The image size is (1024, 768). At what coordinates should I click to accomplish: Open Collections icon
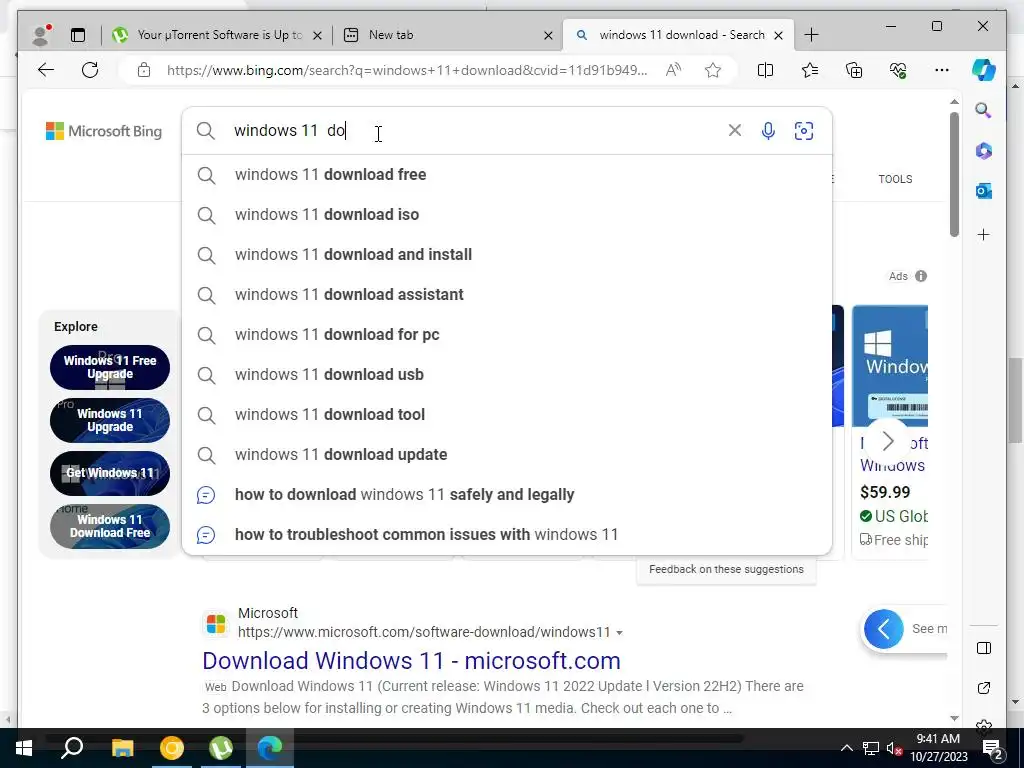854,70
